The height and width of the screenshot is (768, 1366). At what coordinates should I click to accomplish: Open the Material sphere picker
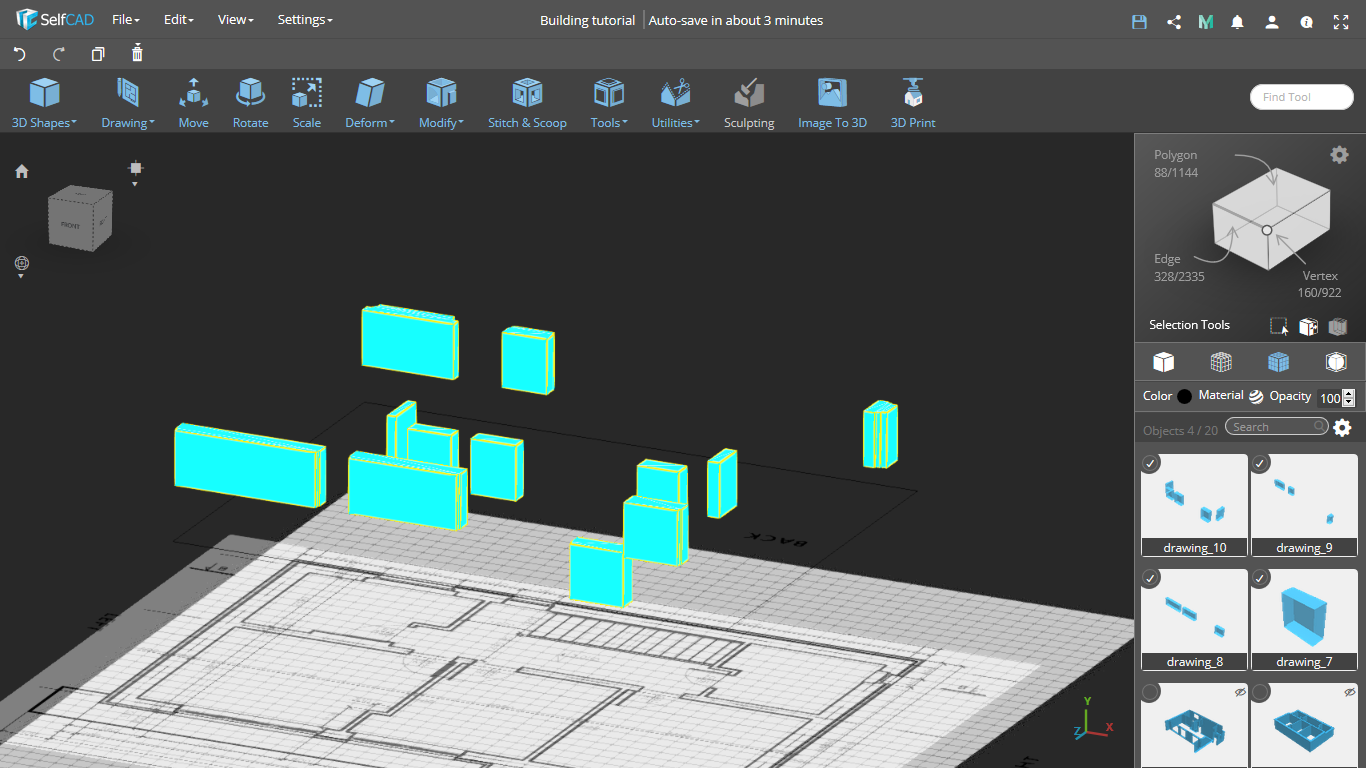tap(1256, 396)
